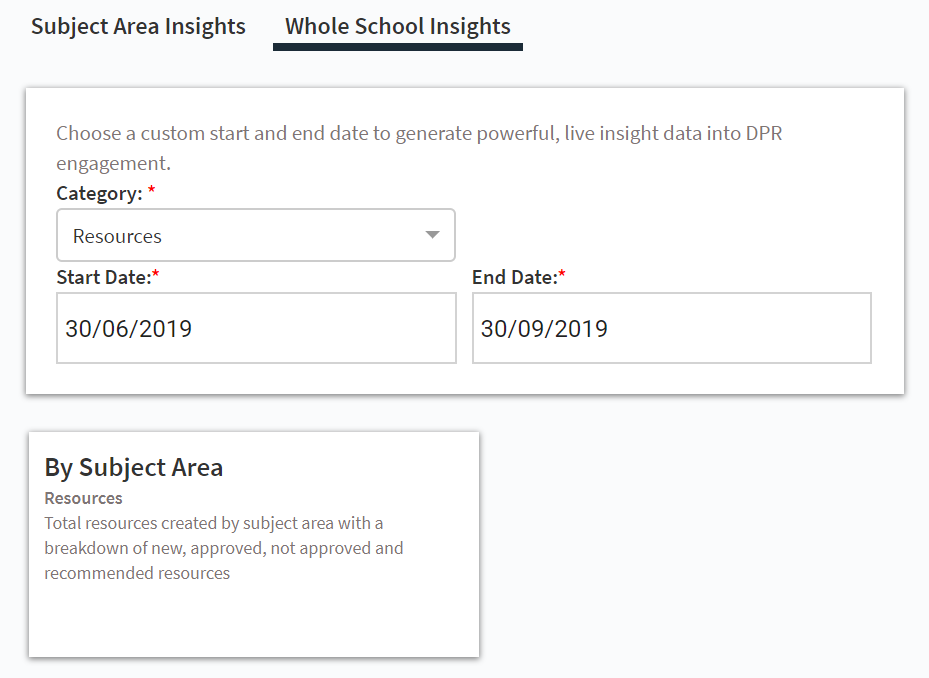Click the insight description text on the card
The image size is (929, 678).
(x=223, y=547)
